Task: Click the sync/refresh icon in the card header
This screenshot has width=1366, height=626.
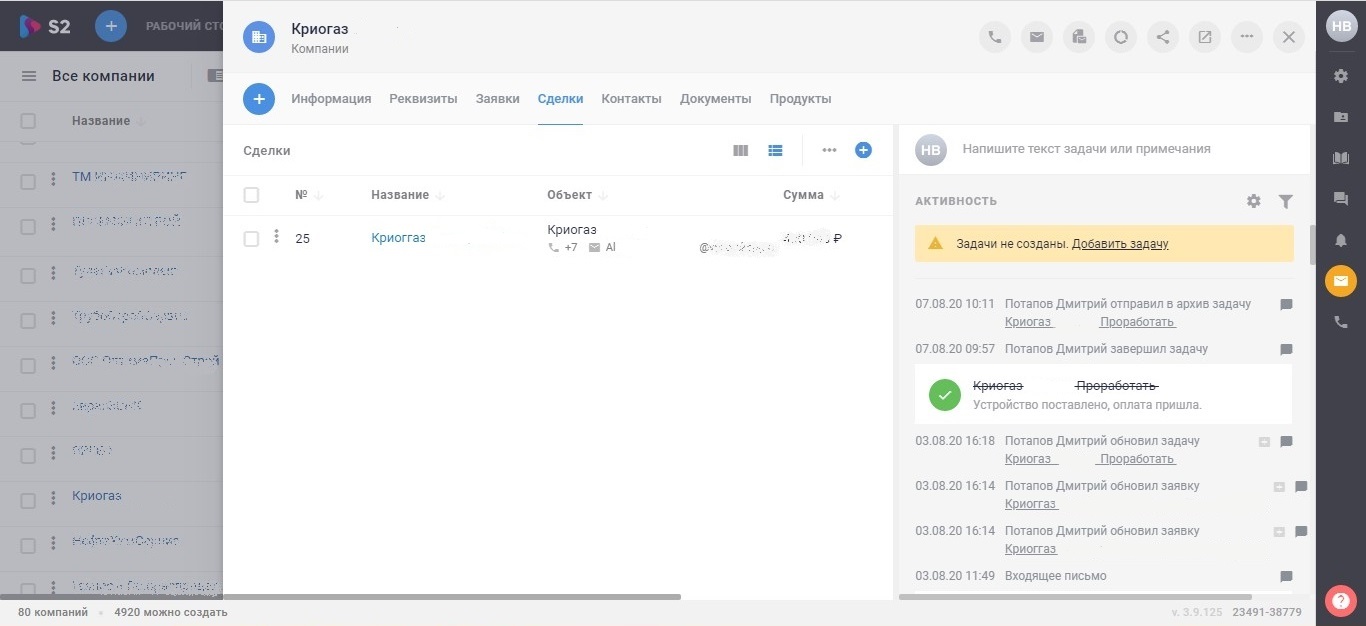Action: tap(1121, 36)
